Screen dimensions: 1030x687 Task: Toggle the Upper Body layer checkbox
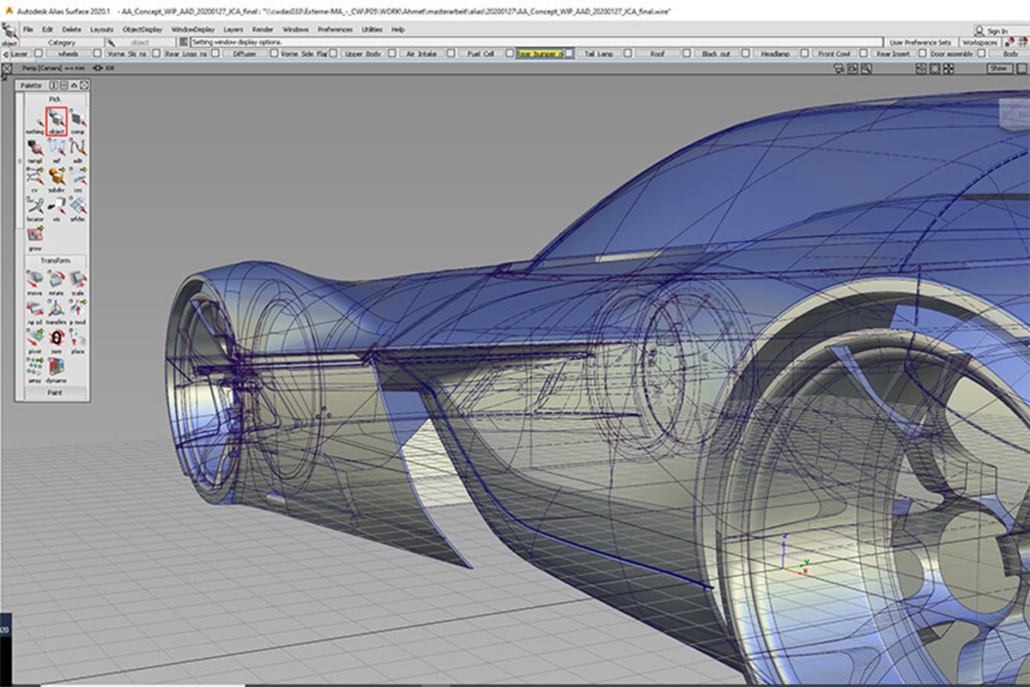click(392, 54)
